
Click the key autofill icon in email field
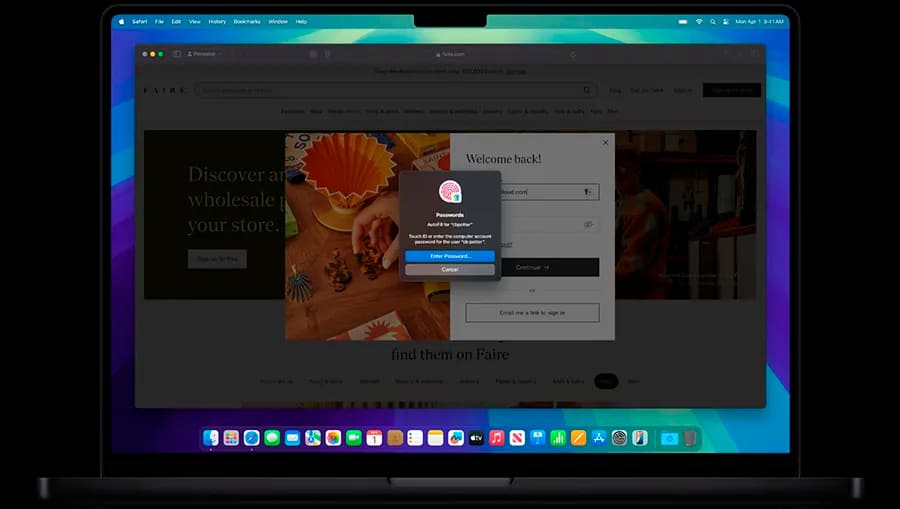pos(588,192)
